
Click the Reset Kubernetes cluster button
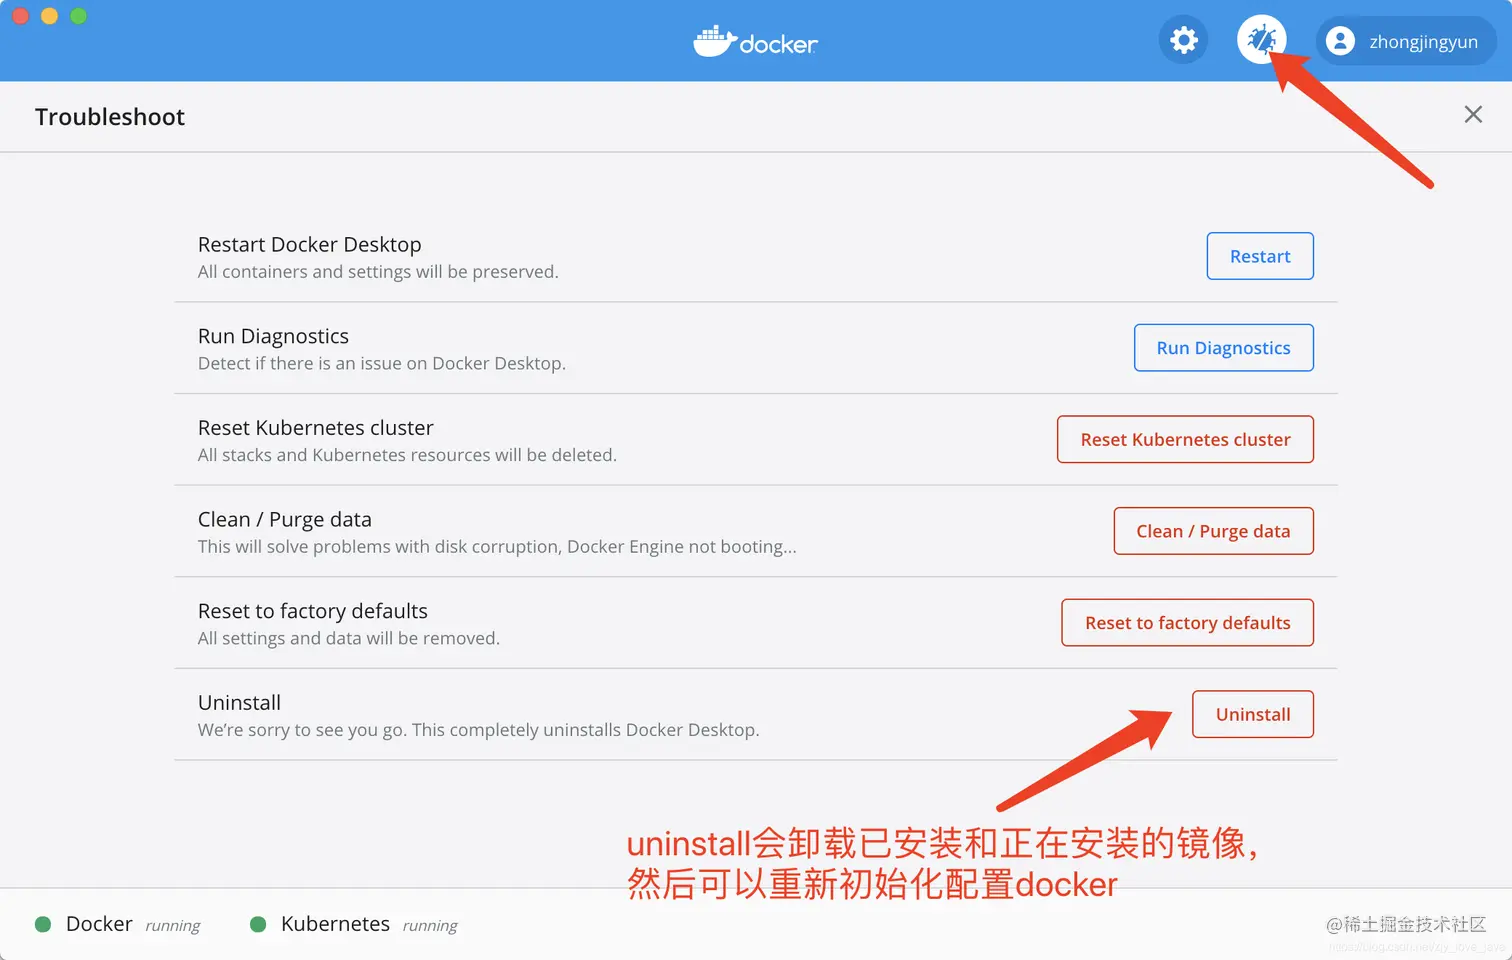[1185, 439]
